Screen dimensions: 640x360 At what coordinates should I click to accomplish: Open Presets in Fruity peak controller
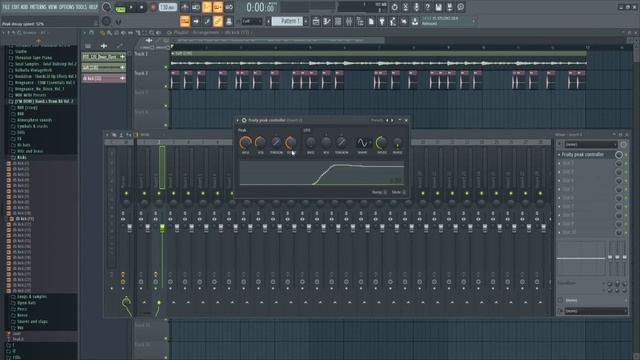pos(377,120)
